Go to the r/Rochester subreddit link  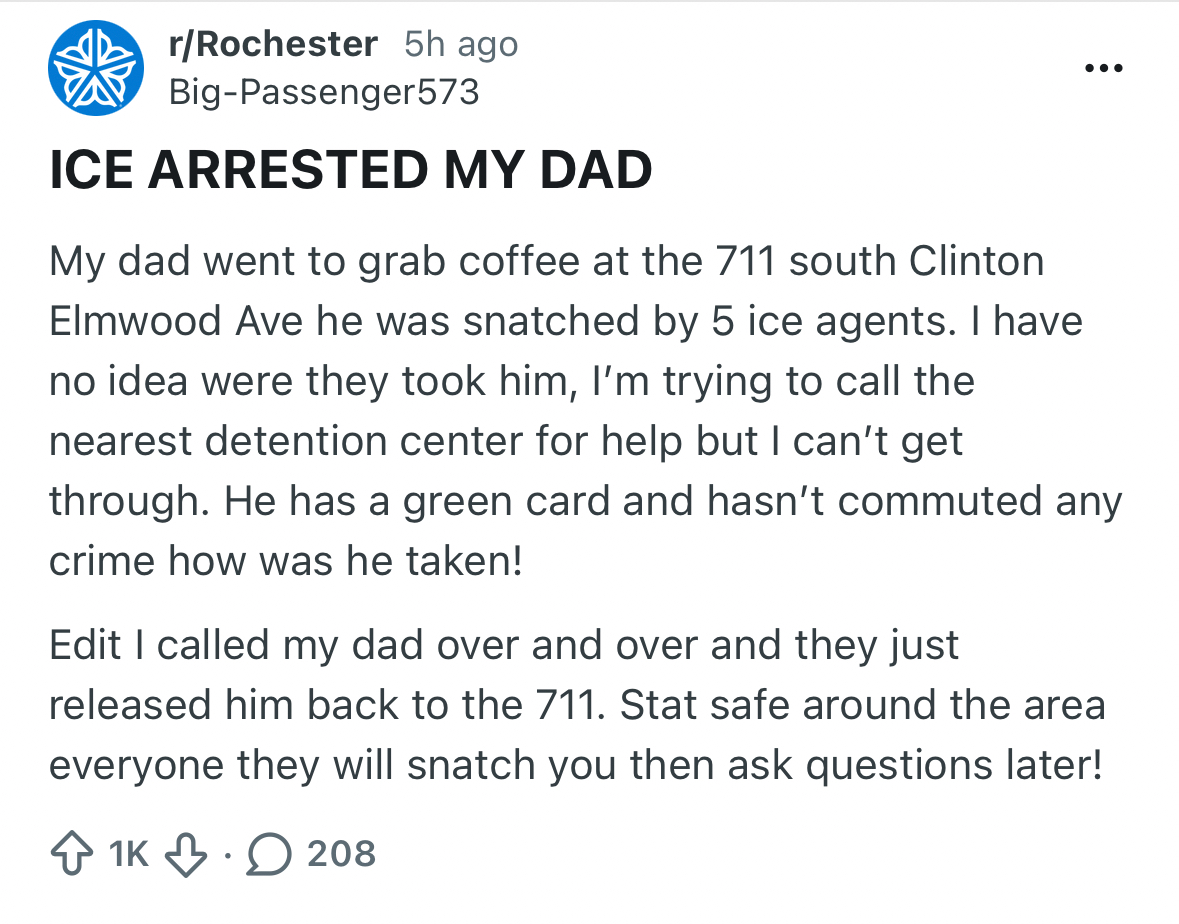pos(274,44)
